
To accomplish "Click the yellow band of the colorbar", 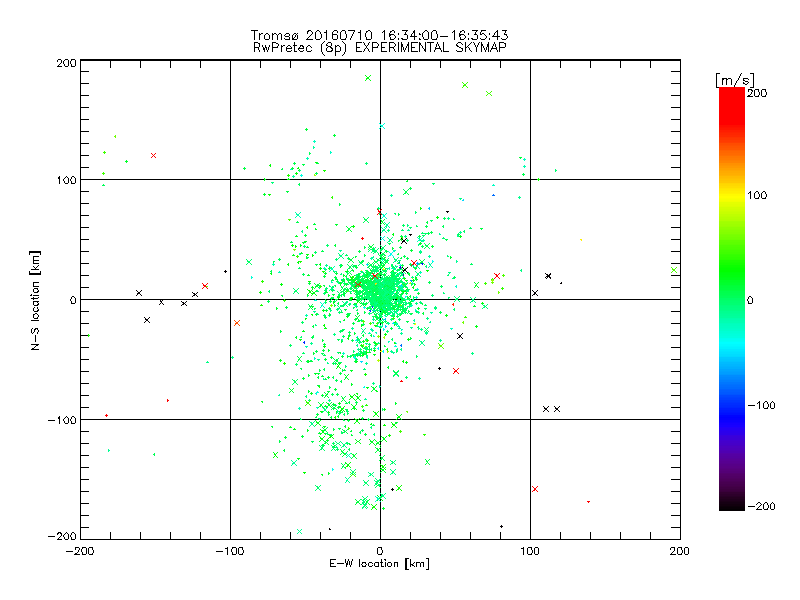I will click(x=732, y=195).
